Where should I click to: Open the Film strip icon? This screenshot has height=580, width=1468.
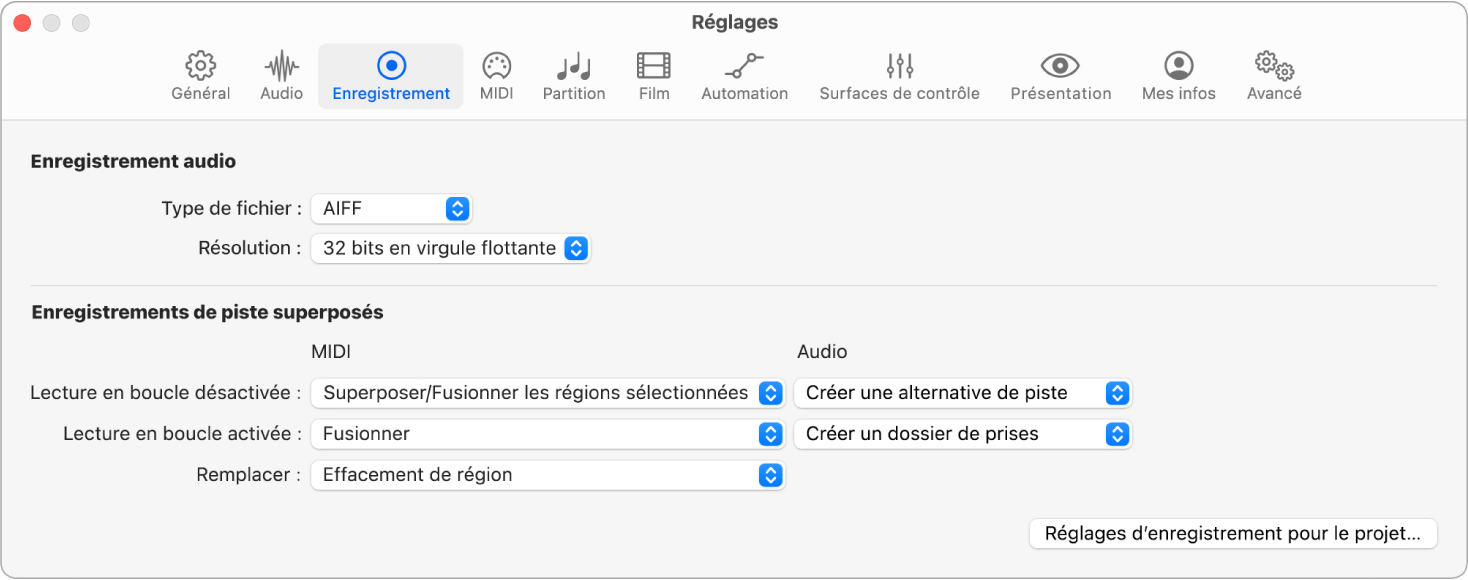pos(654,67)
